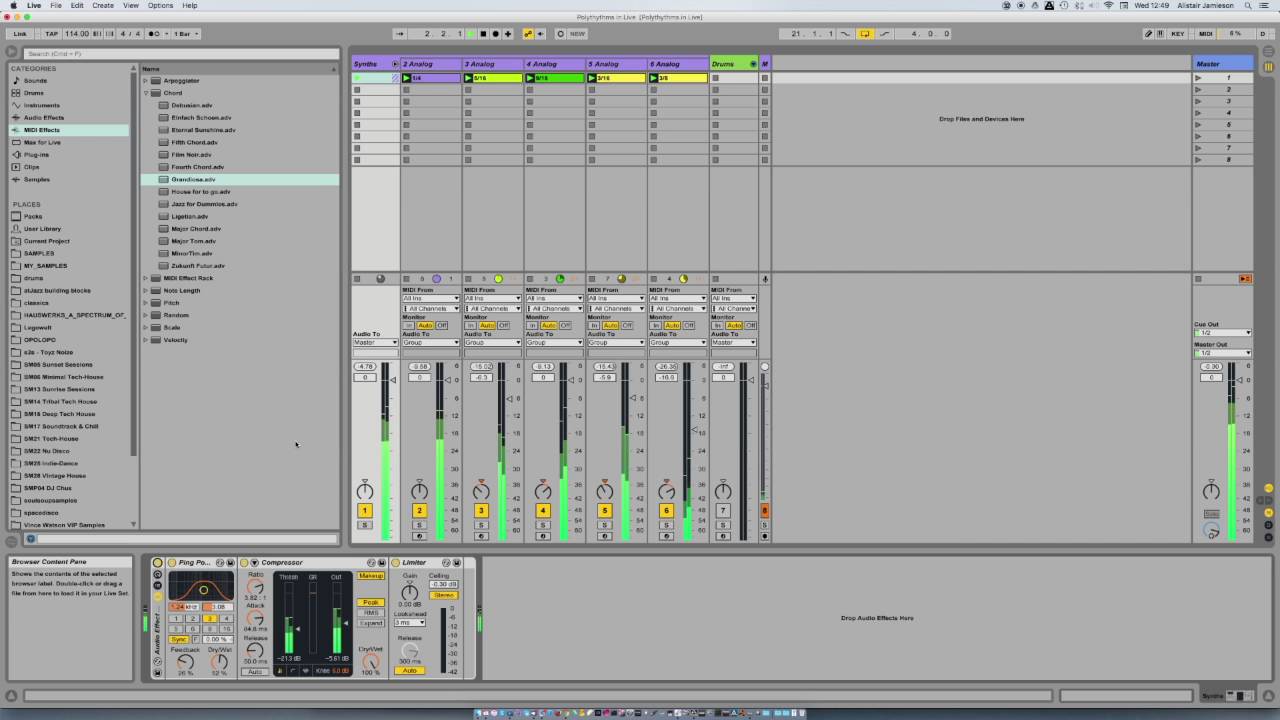Image resolution: width=1280 pixels, height=720 pixels.
Task: Click the Session Record circle button
Action: tap(560, 34)
